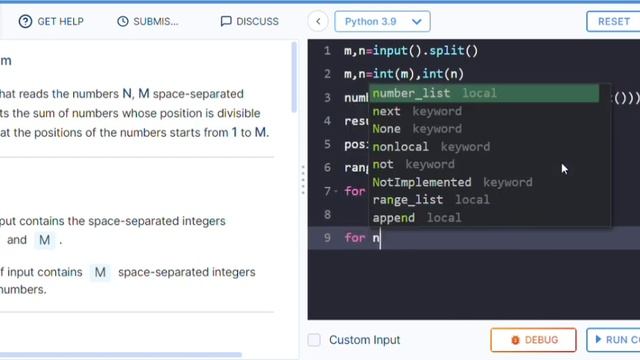Click the RESET button
The width and height of the screenshot is (640, 360).
pyautogui.click(x=613, y=21)
